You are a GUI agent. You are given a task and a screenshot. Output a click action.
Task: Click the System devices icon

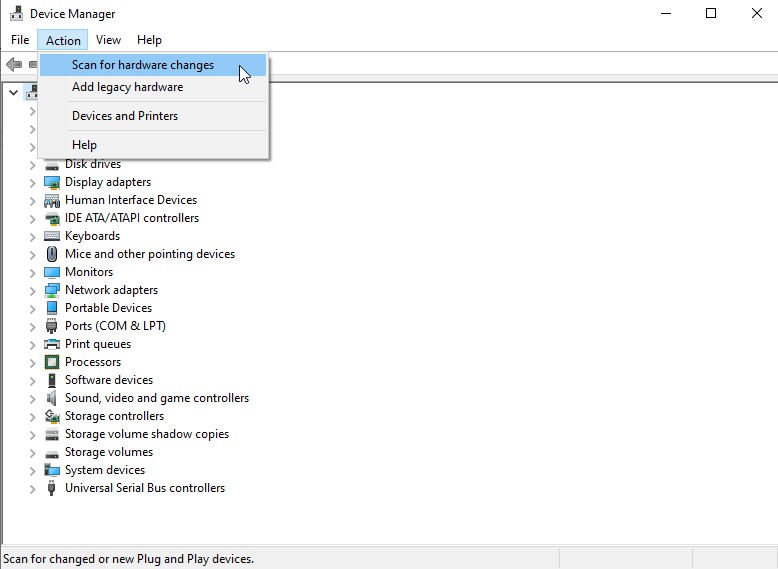[52, 470]
